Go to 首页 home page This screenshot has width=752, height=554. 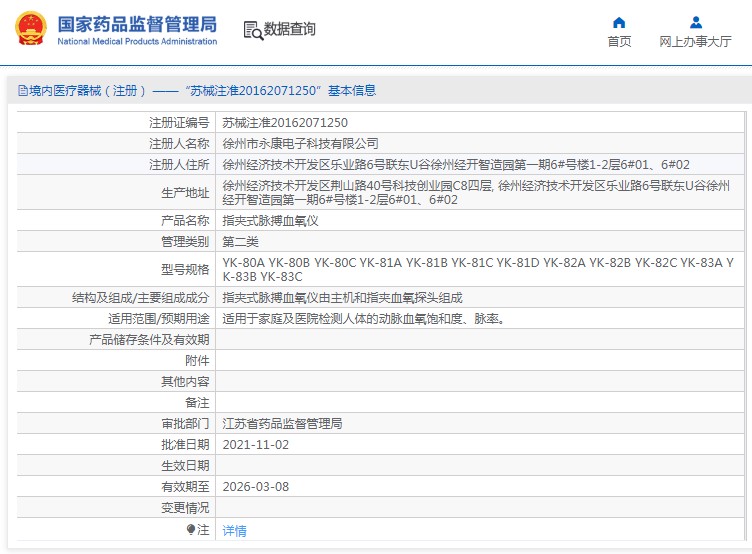click(619, 42)
